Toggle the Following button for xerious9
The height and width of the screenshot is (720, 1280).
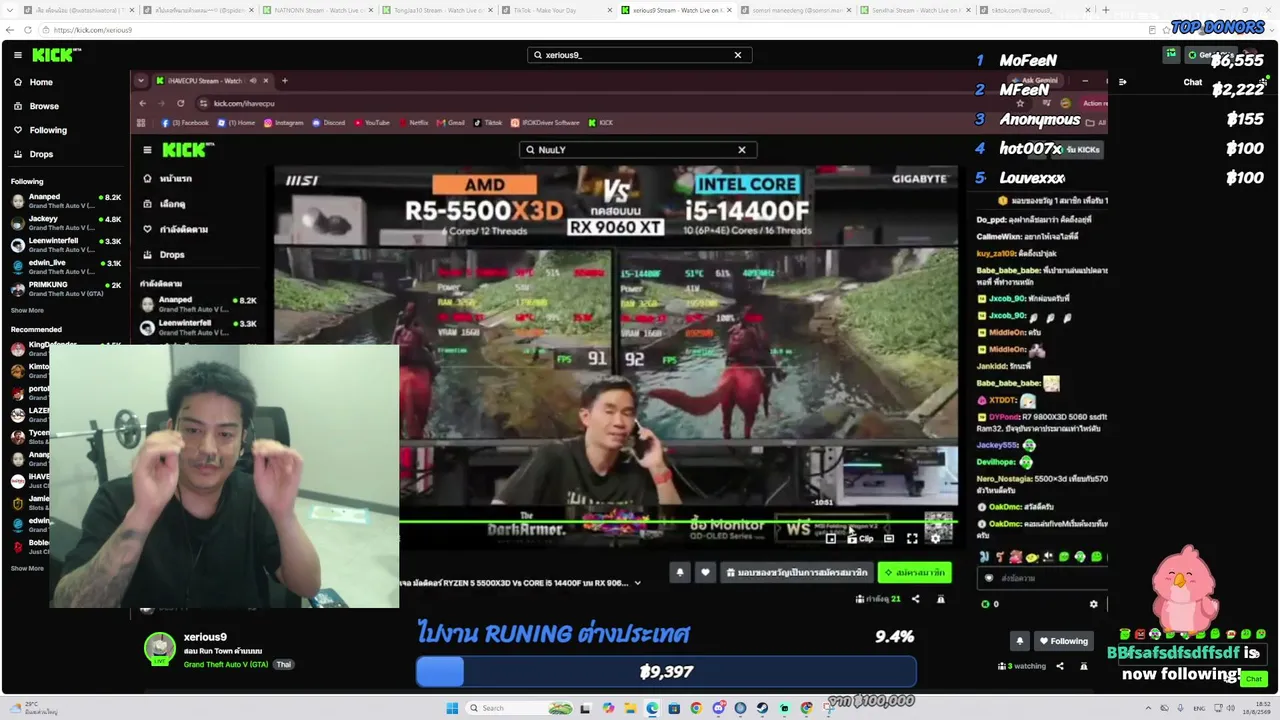pos(1063,641)
